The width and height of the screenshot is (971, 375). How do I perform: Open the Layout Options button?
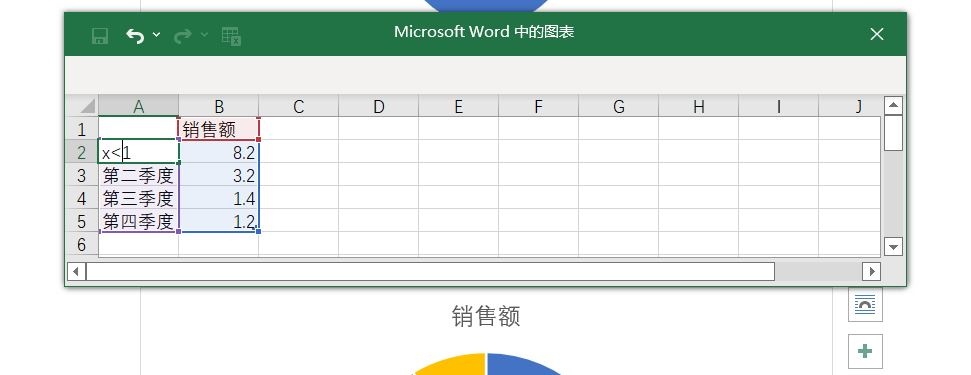pos(864,305)
